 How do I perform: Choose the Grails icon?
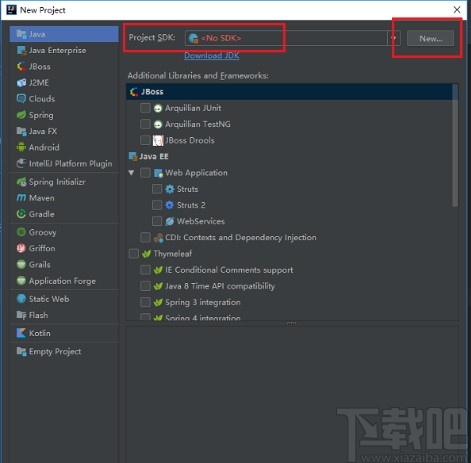[21, 265]
